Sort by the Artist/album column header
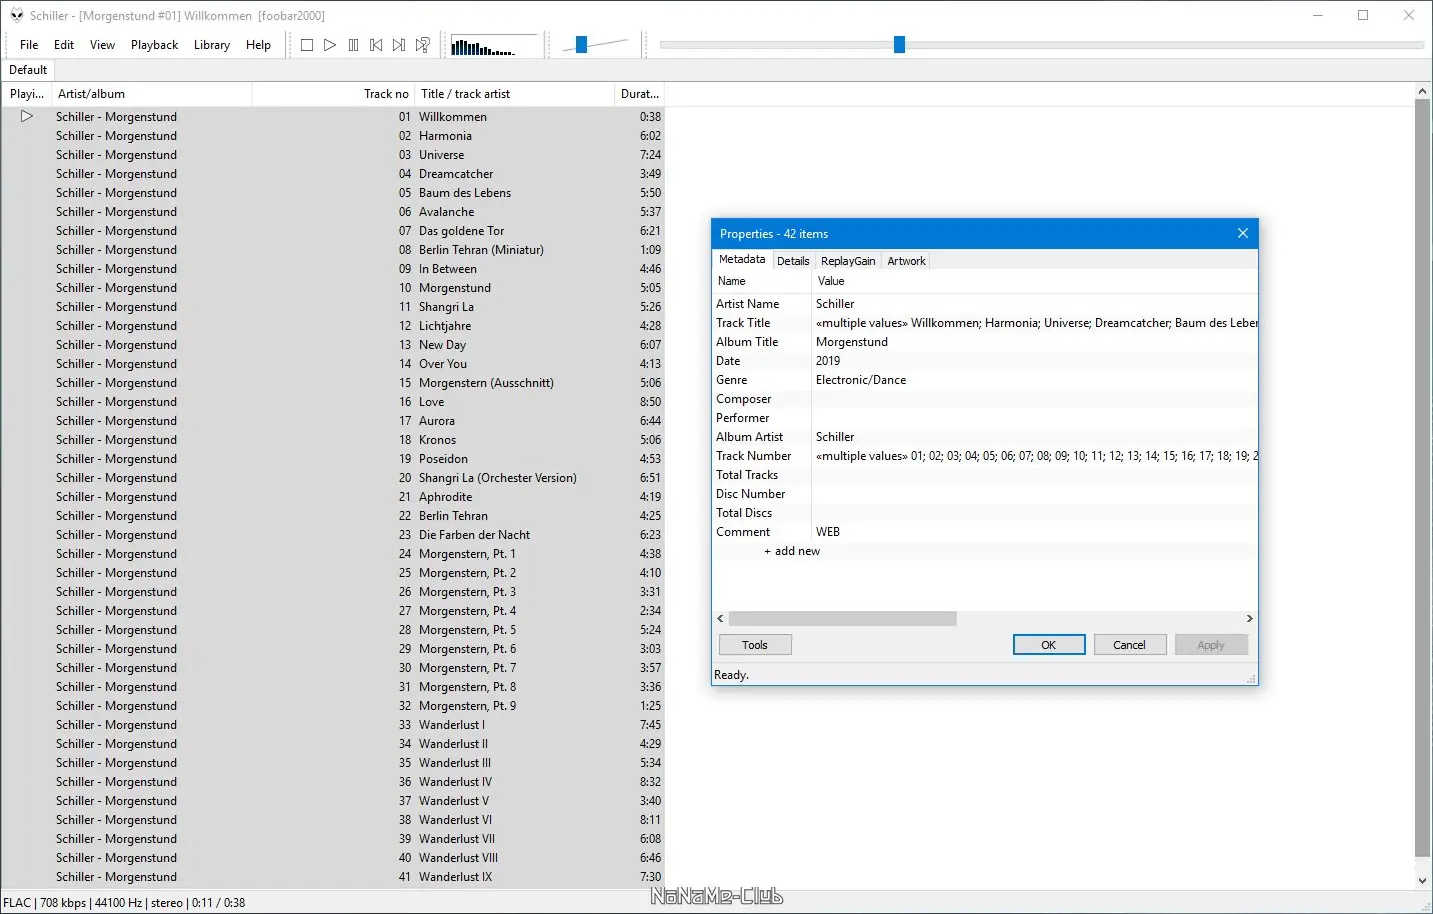Image resolution: width=1433 pixels, height=914 pixels. pyautogui.click(x=151, y=94)
